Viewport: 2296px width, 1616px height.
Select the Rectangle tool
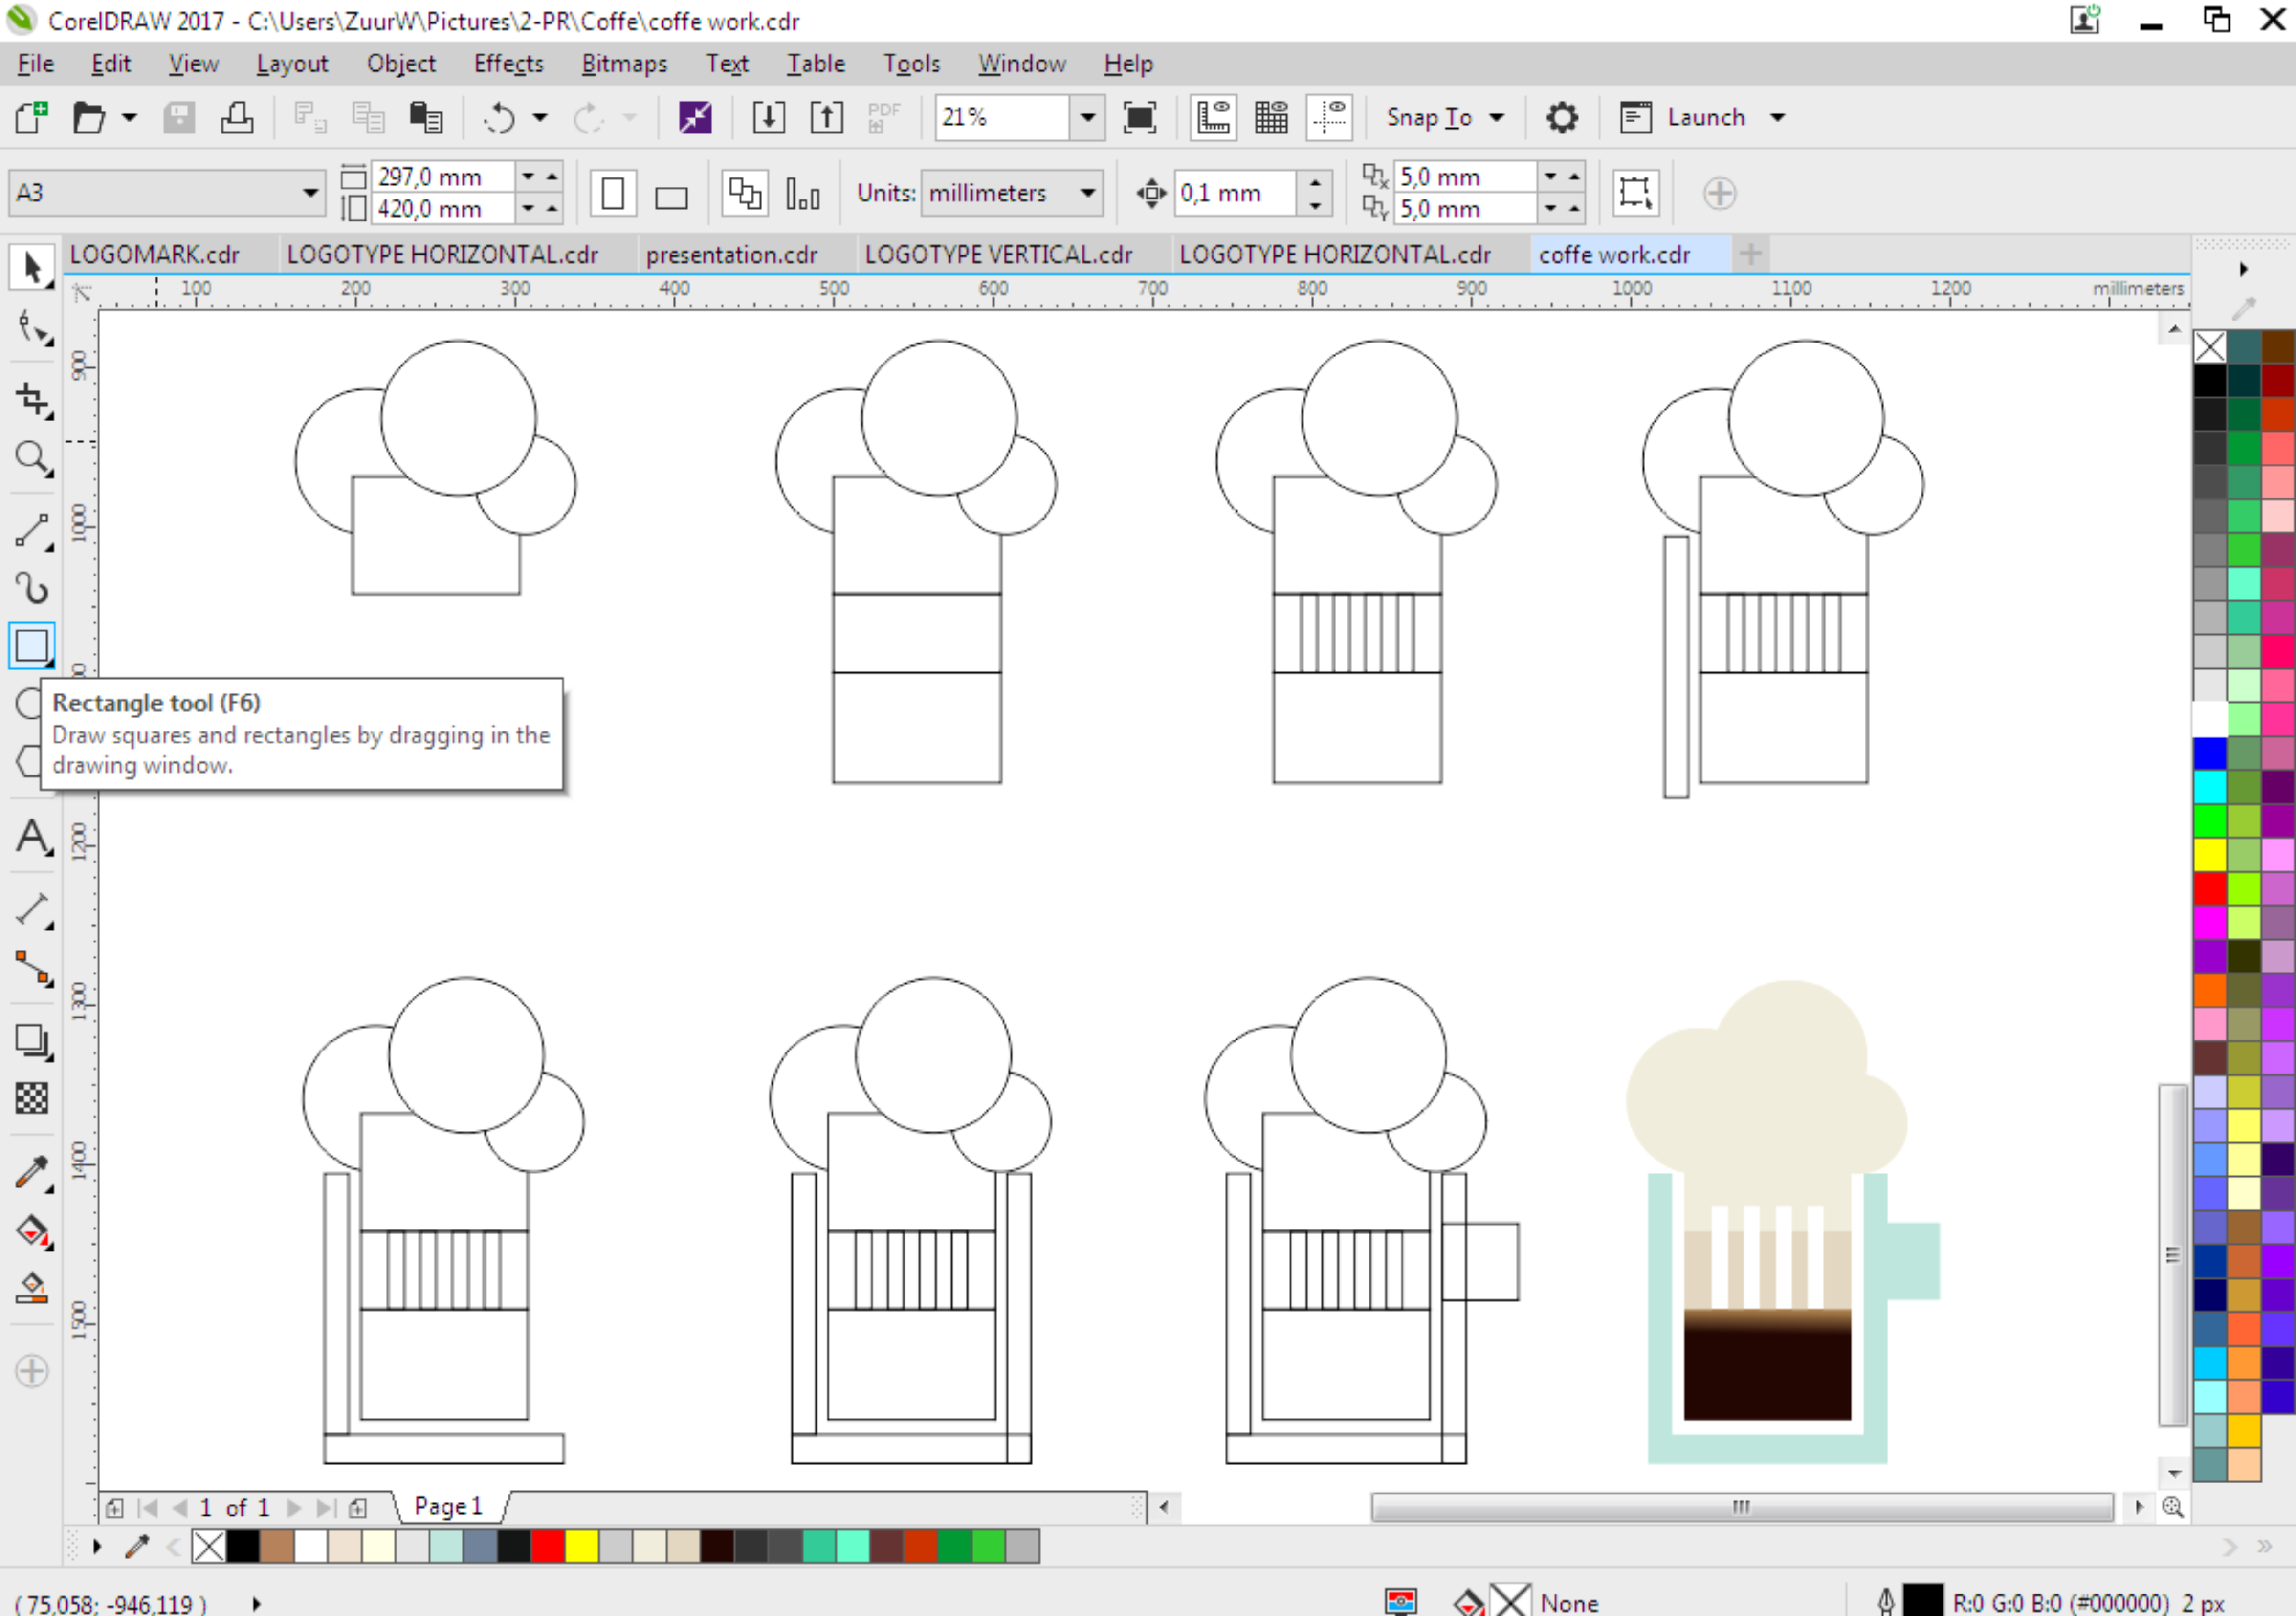click(x=31, y=646)
